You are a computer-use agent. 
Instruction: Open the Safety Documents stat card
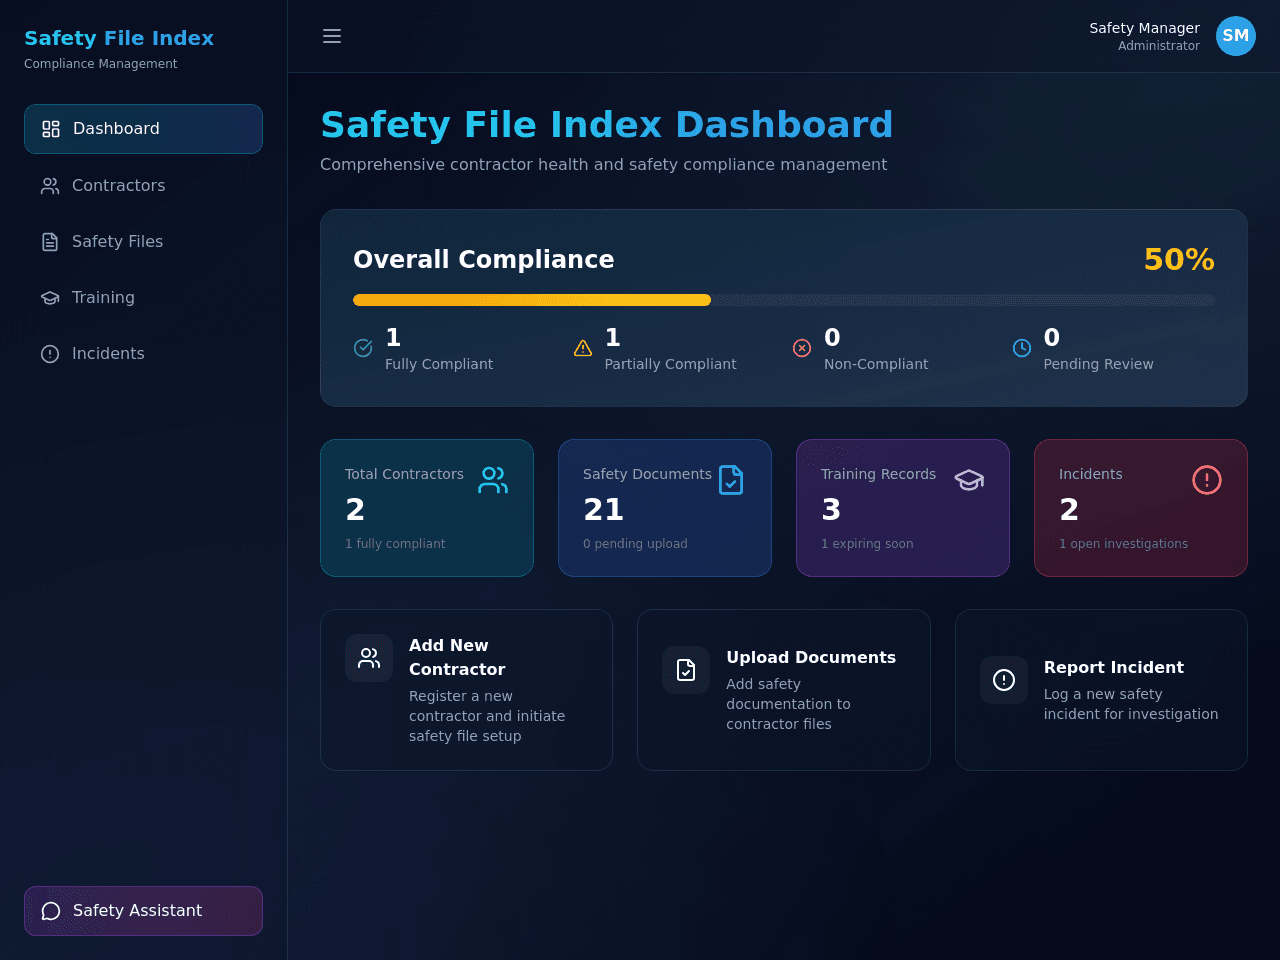click(x=665, y=508)
